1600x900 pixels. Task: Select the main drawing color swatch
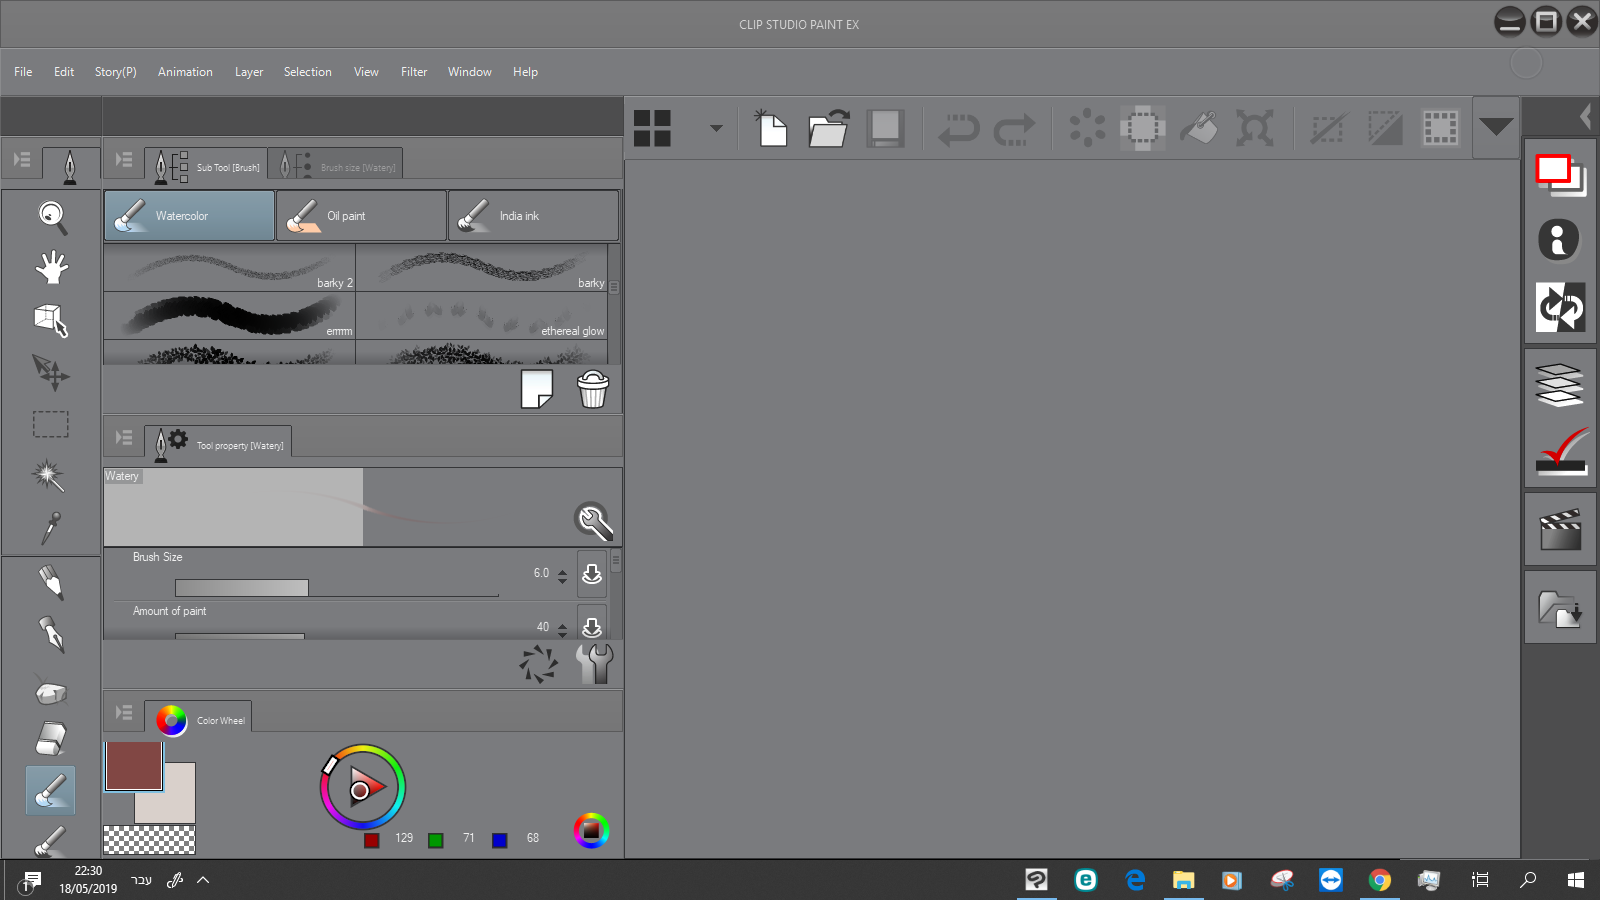tap(134, 766)
